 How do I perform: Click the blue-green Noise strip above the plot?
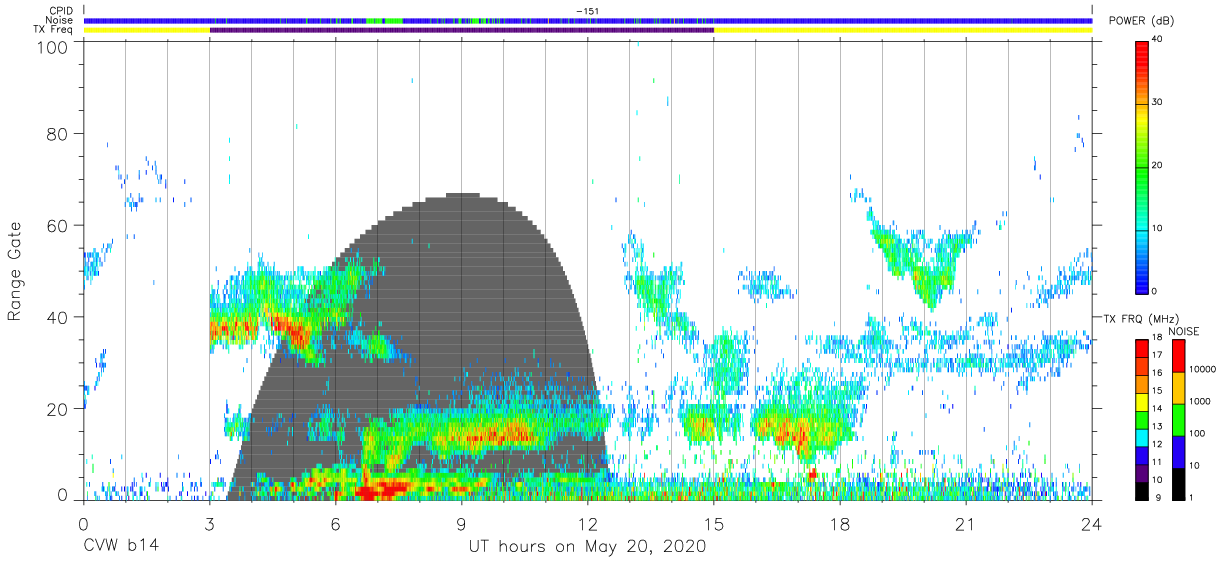tap(588, 20)
